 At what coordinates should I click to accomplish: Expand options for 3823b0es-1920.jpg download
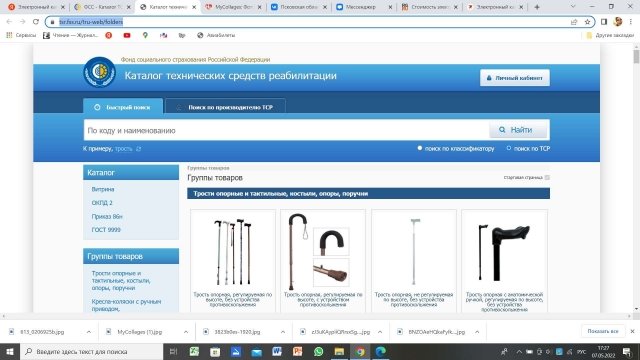[283, 332]
